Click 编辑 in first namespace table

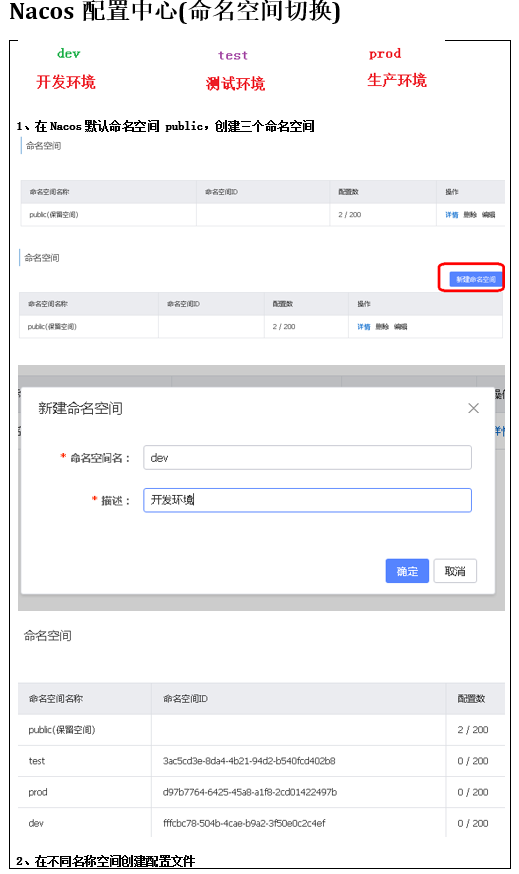click(x=488, y=215)
